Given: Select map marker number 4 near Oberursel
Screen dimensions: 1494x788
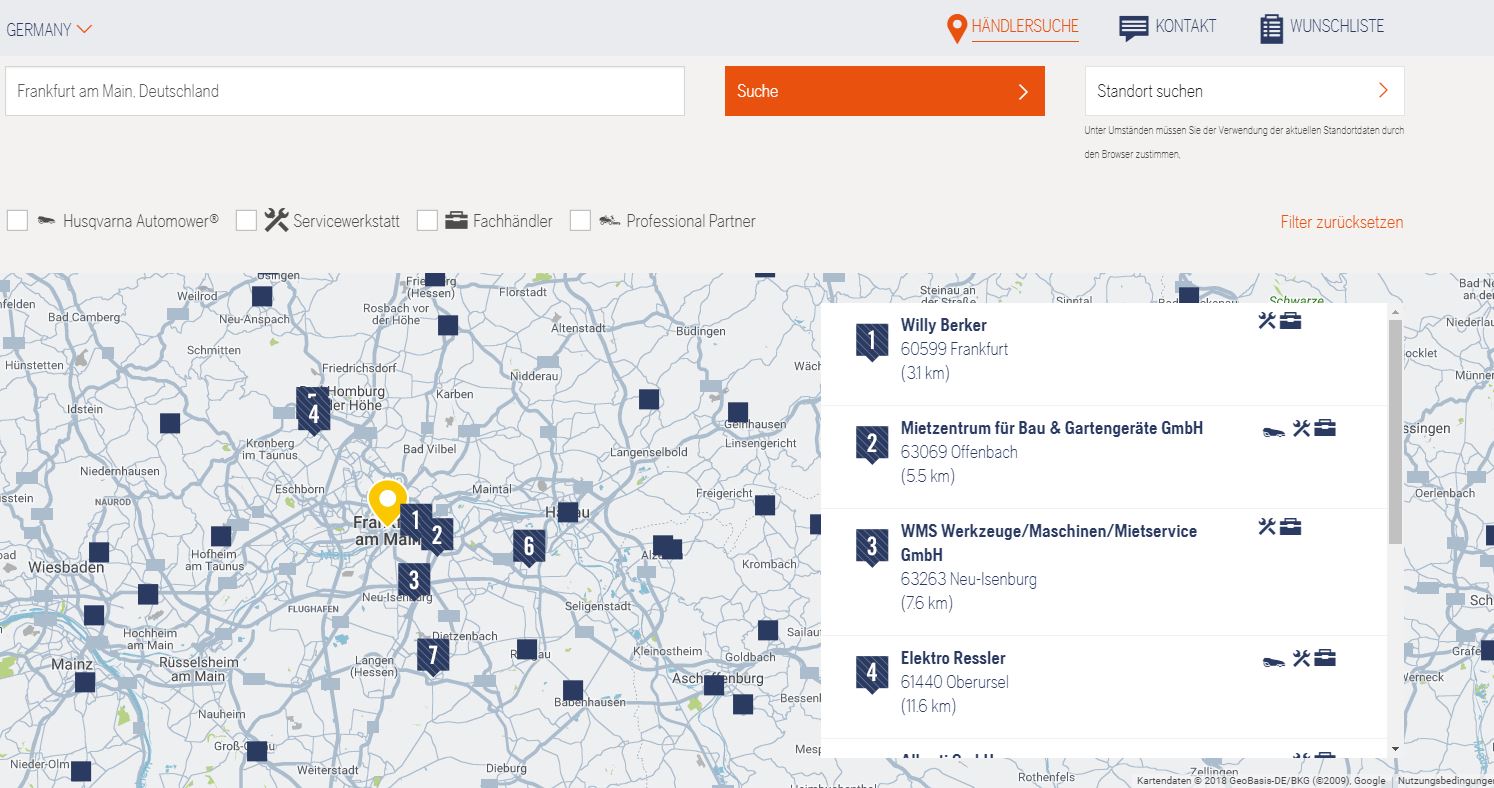Looking at the screenshot, I should pos(313,412).
